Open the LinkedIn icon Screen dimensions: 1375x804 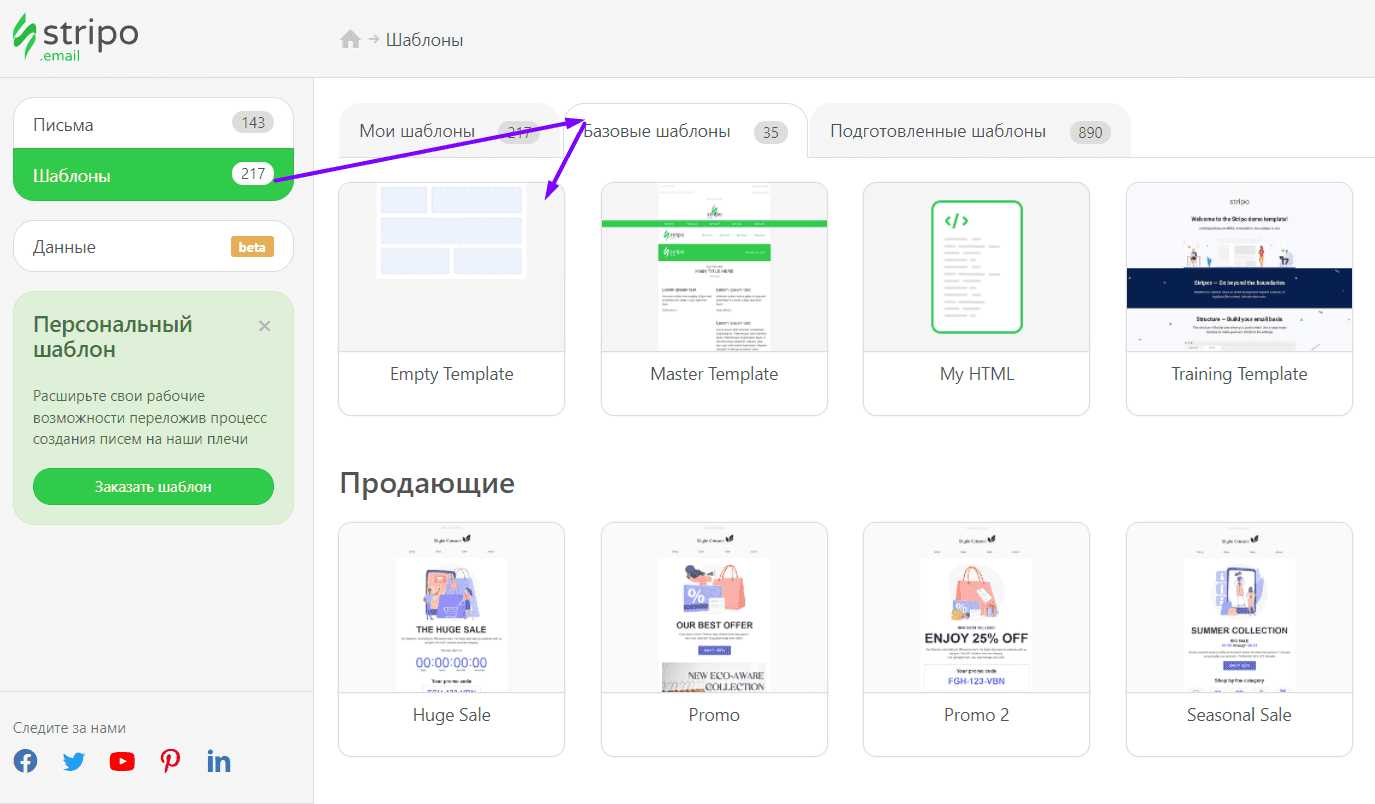pyautogui.click(x=218, y=761)
